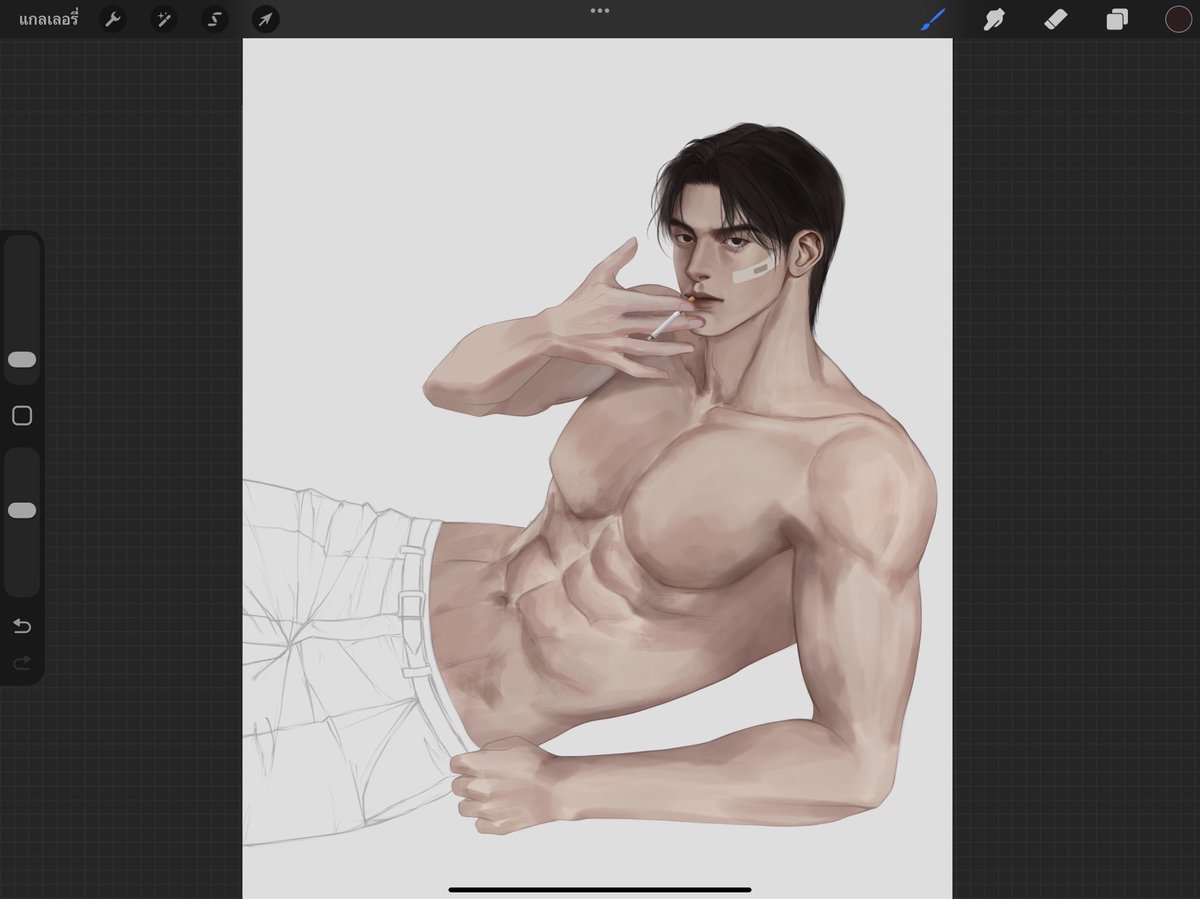Image resolution: width=1200 pixels, height=899 pixels.
Task: Tap the Modify button between the sidebar sliders
Action: (x=22, y=415)
